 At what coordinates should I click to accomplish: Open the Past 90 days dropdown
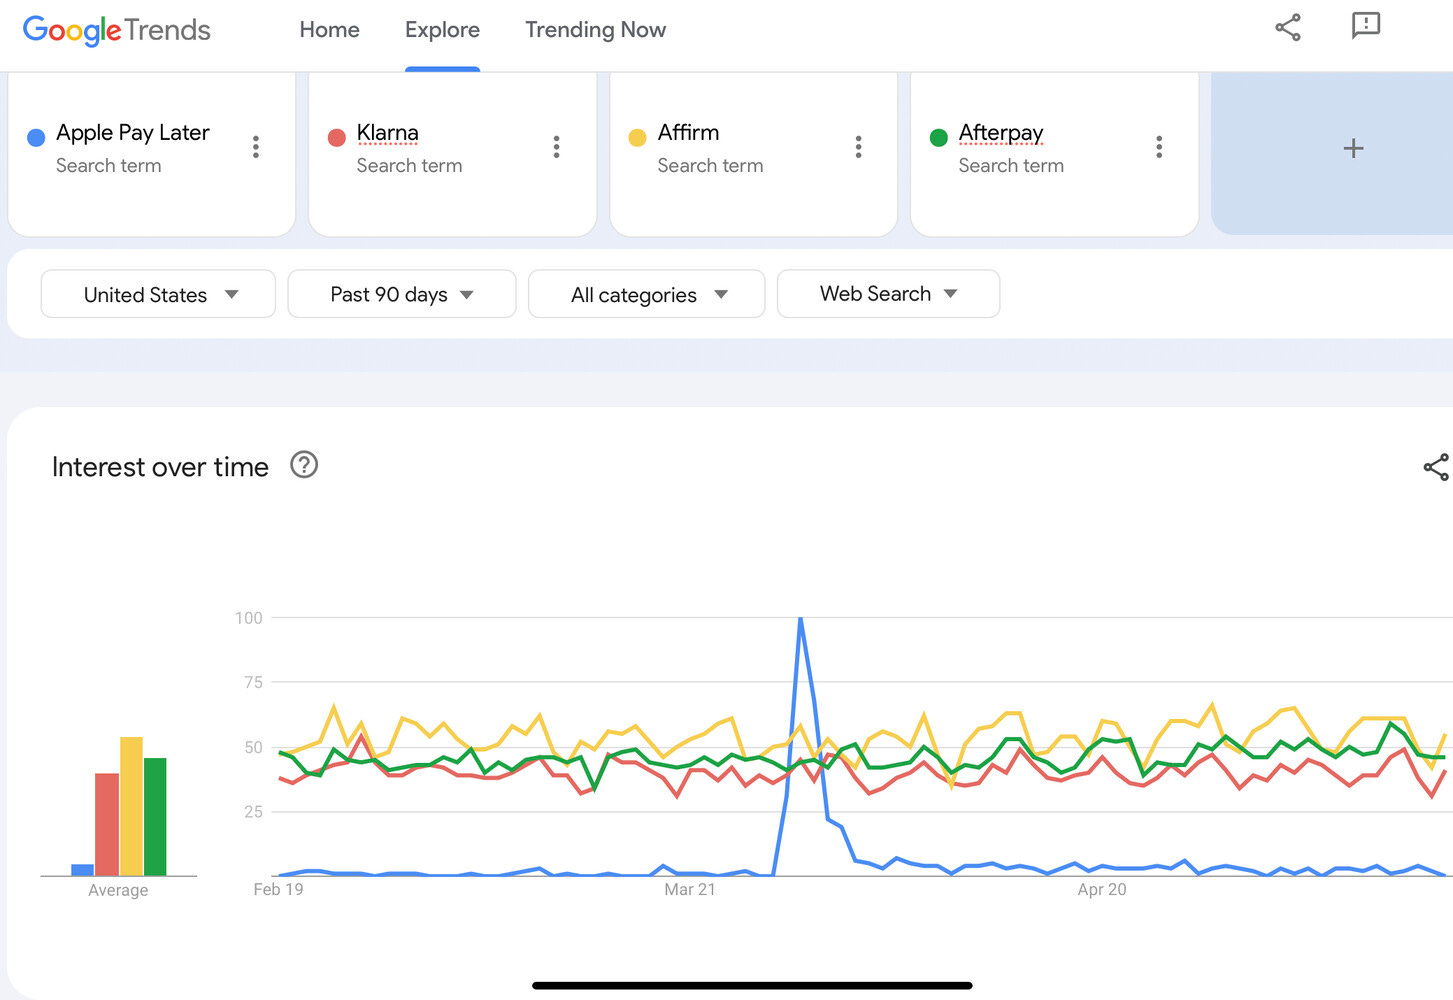[x=402, y=294]
